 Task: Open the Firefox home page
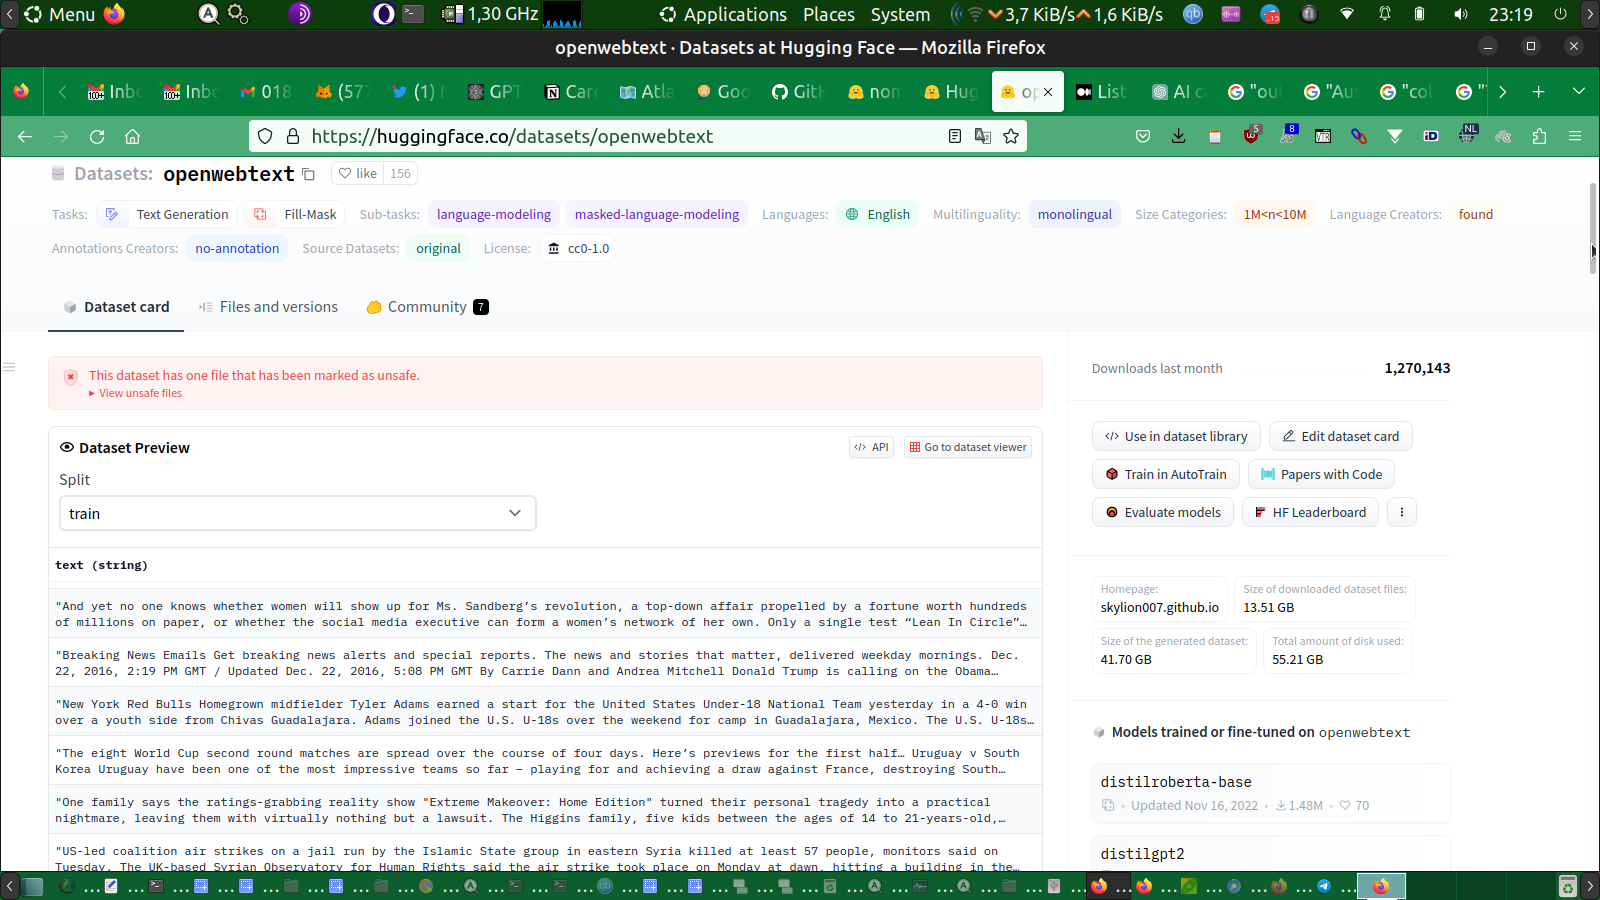pyautogui.click(x=132, y=136)
